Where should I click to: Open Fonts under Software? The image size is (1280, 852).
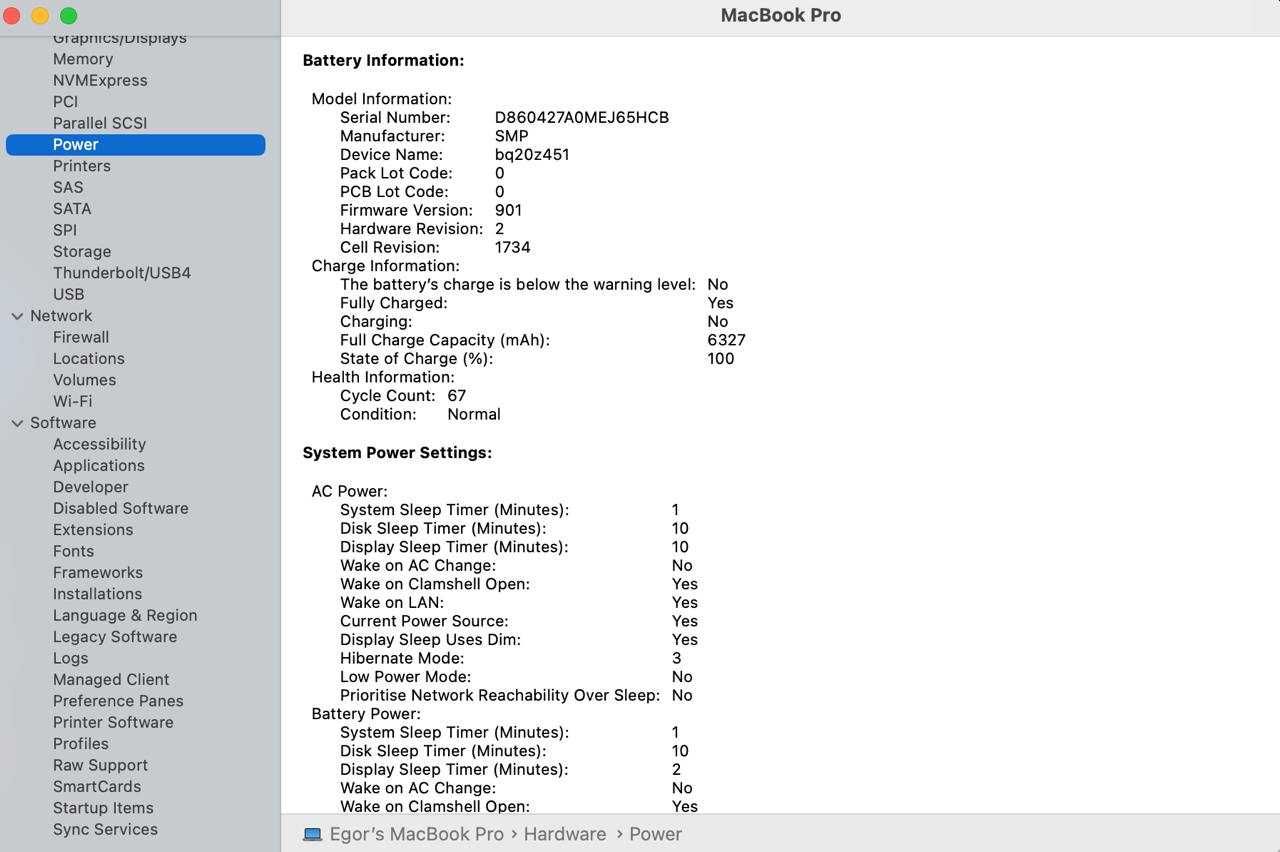[73, 551]
